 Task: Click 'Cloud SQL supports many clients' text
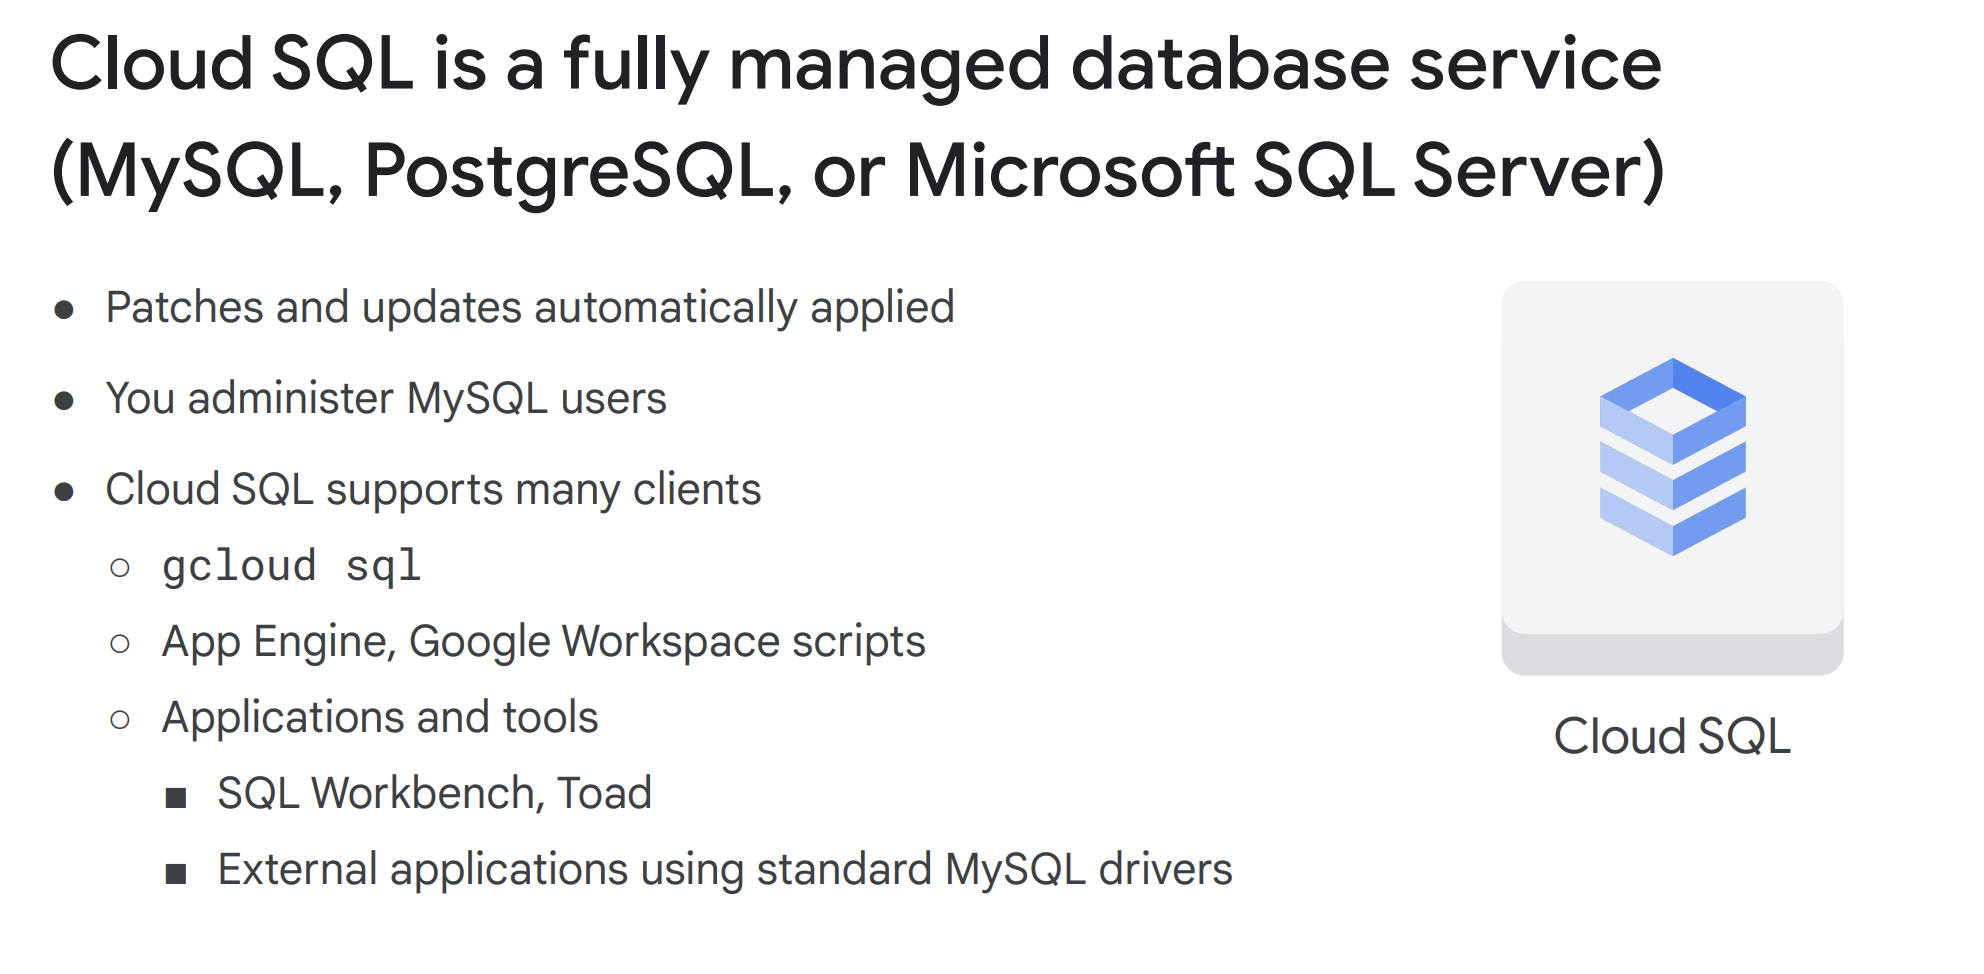pos(433,489)
